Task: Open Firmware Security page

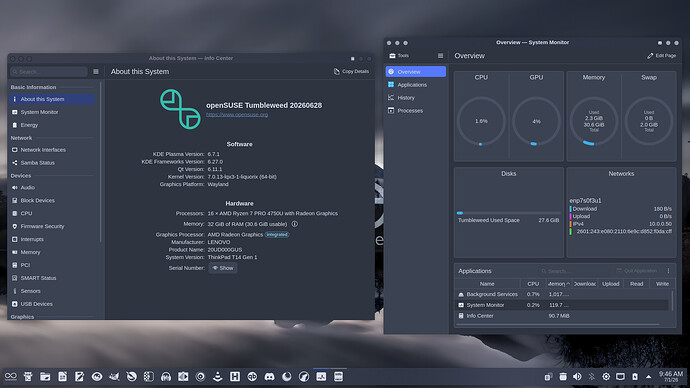Action: pyautogui.click(x=52, y=226)
